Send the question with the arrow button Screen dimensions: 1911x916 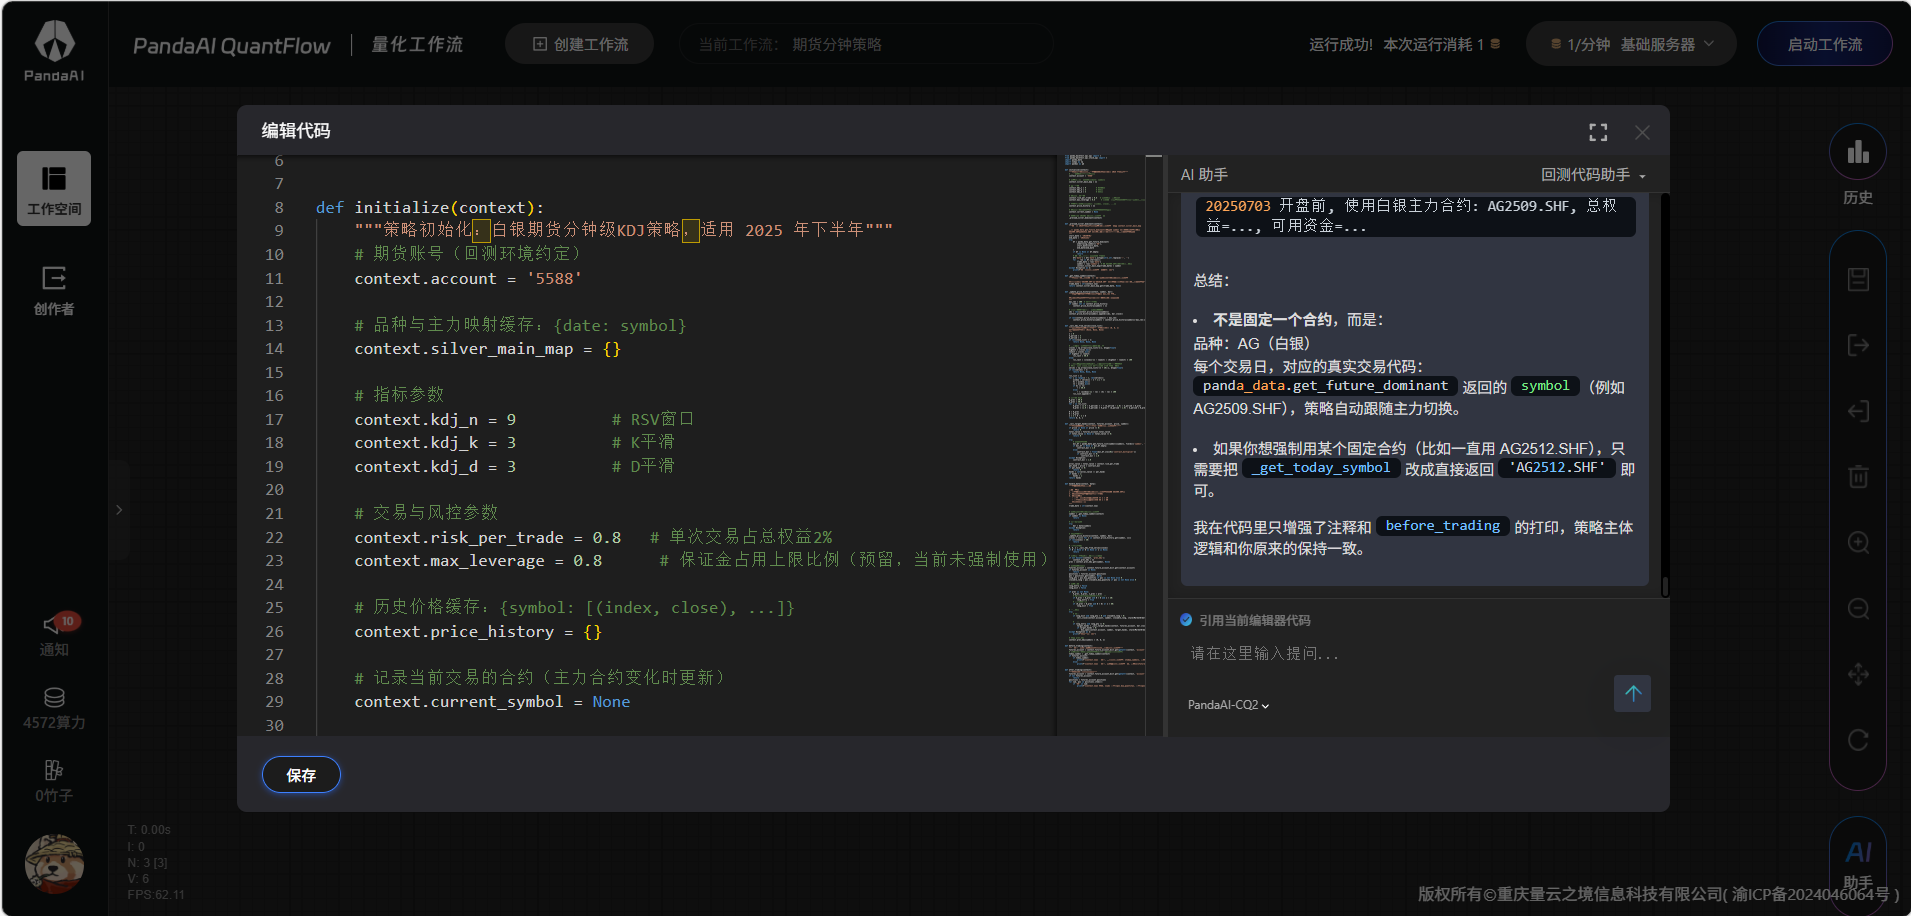point(1632,693)
